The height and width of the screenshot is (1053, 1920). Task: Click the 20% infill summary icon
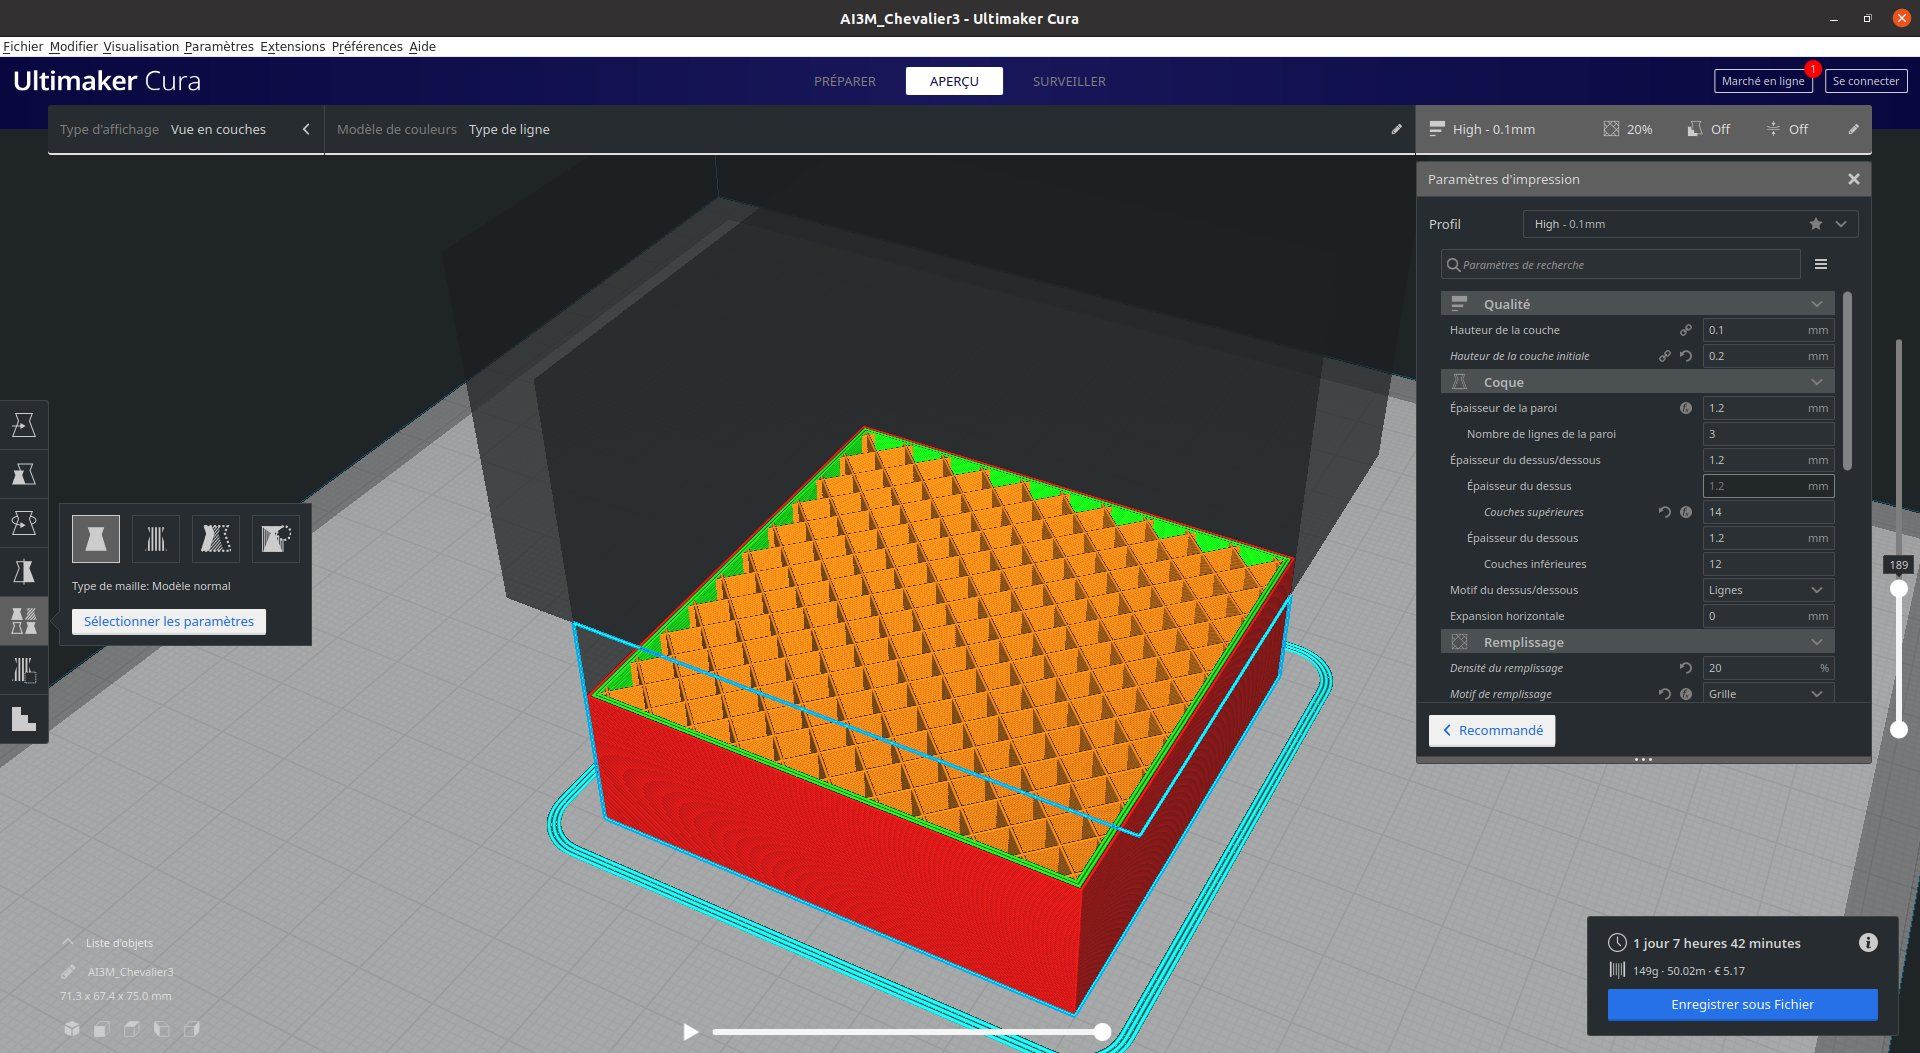(x=1611, y=129)
